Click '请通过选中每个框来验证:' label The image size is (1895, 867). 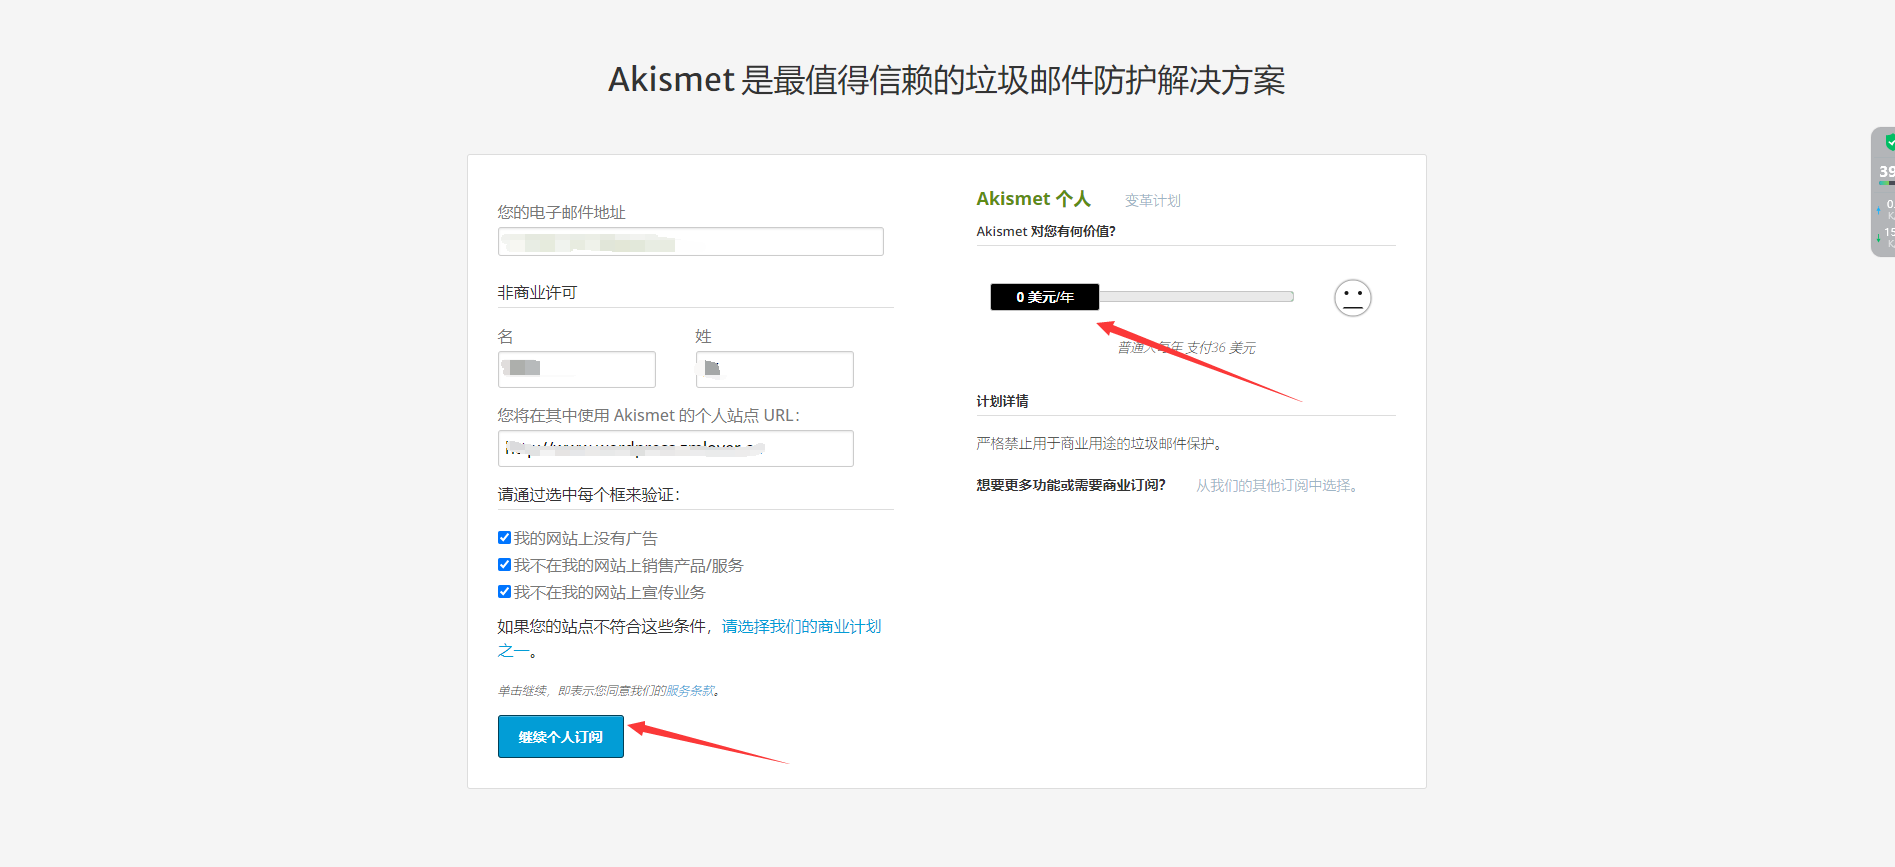[x=589, y=495]
